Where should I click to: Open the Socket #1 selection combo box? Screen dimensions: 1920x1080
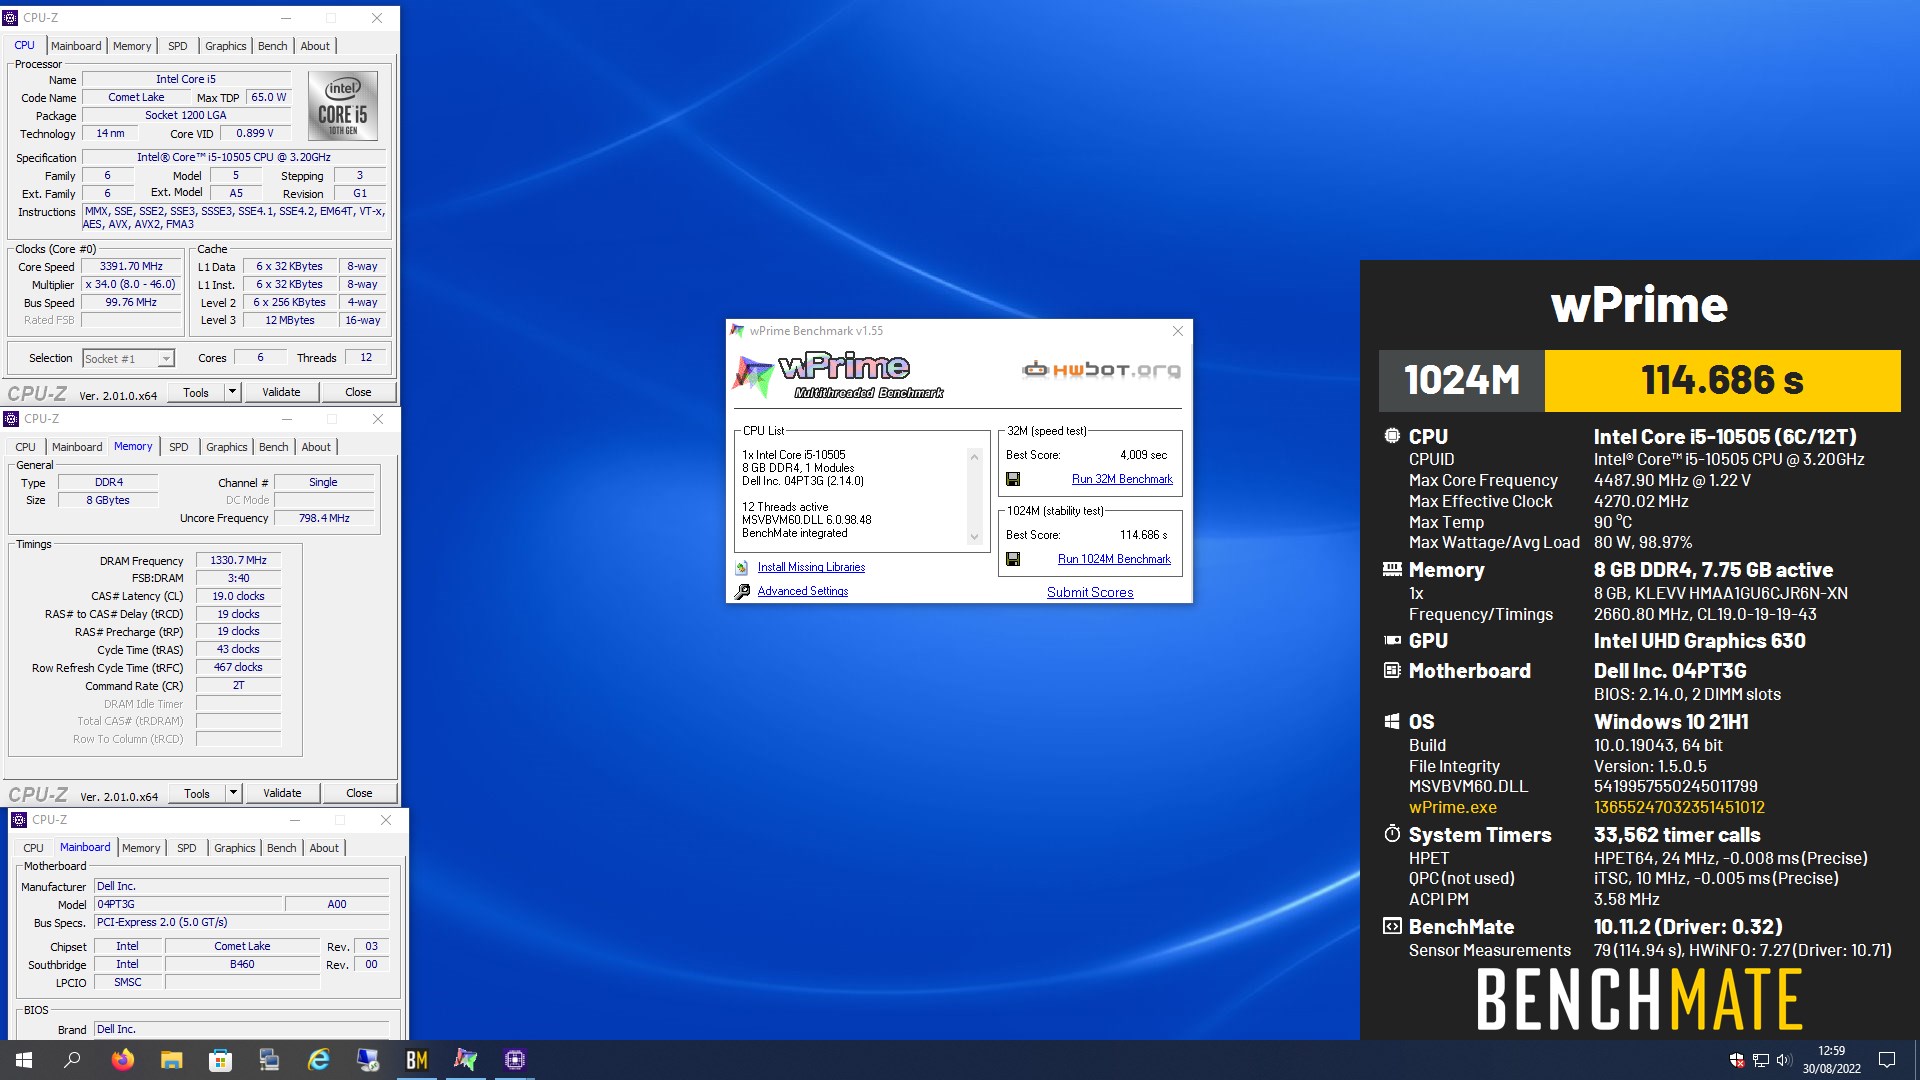coord(128,358)
